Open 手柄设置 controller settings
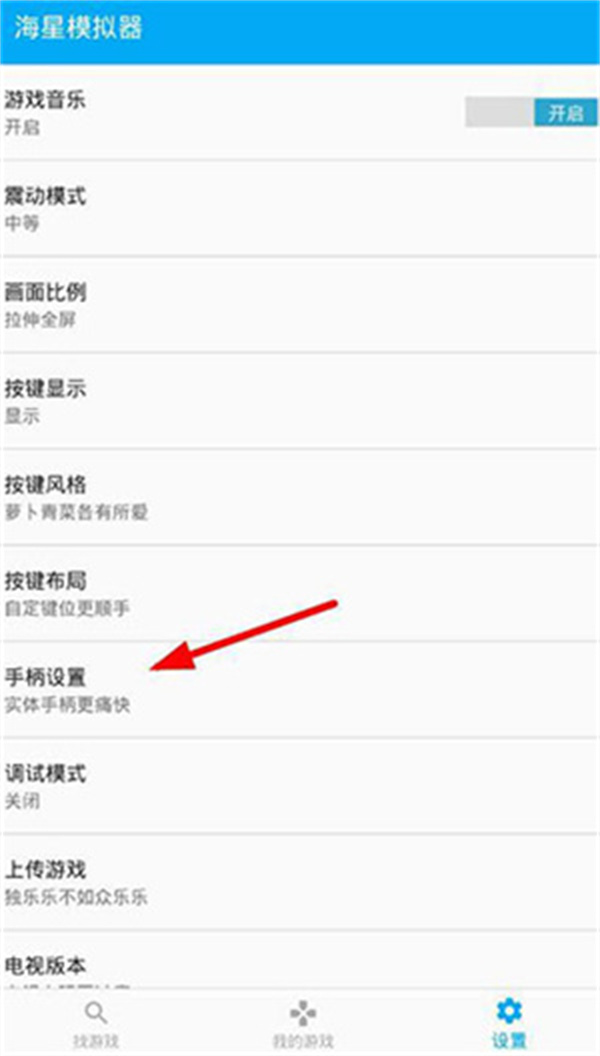Screen dimensions: 600x1056 [300, 690]
